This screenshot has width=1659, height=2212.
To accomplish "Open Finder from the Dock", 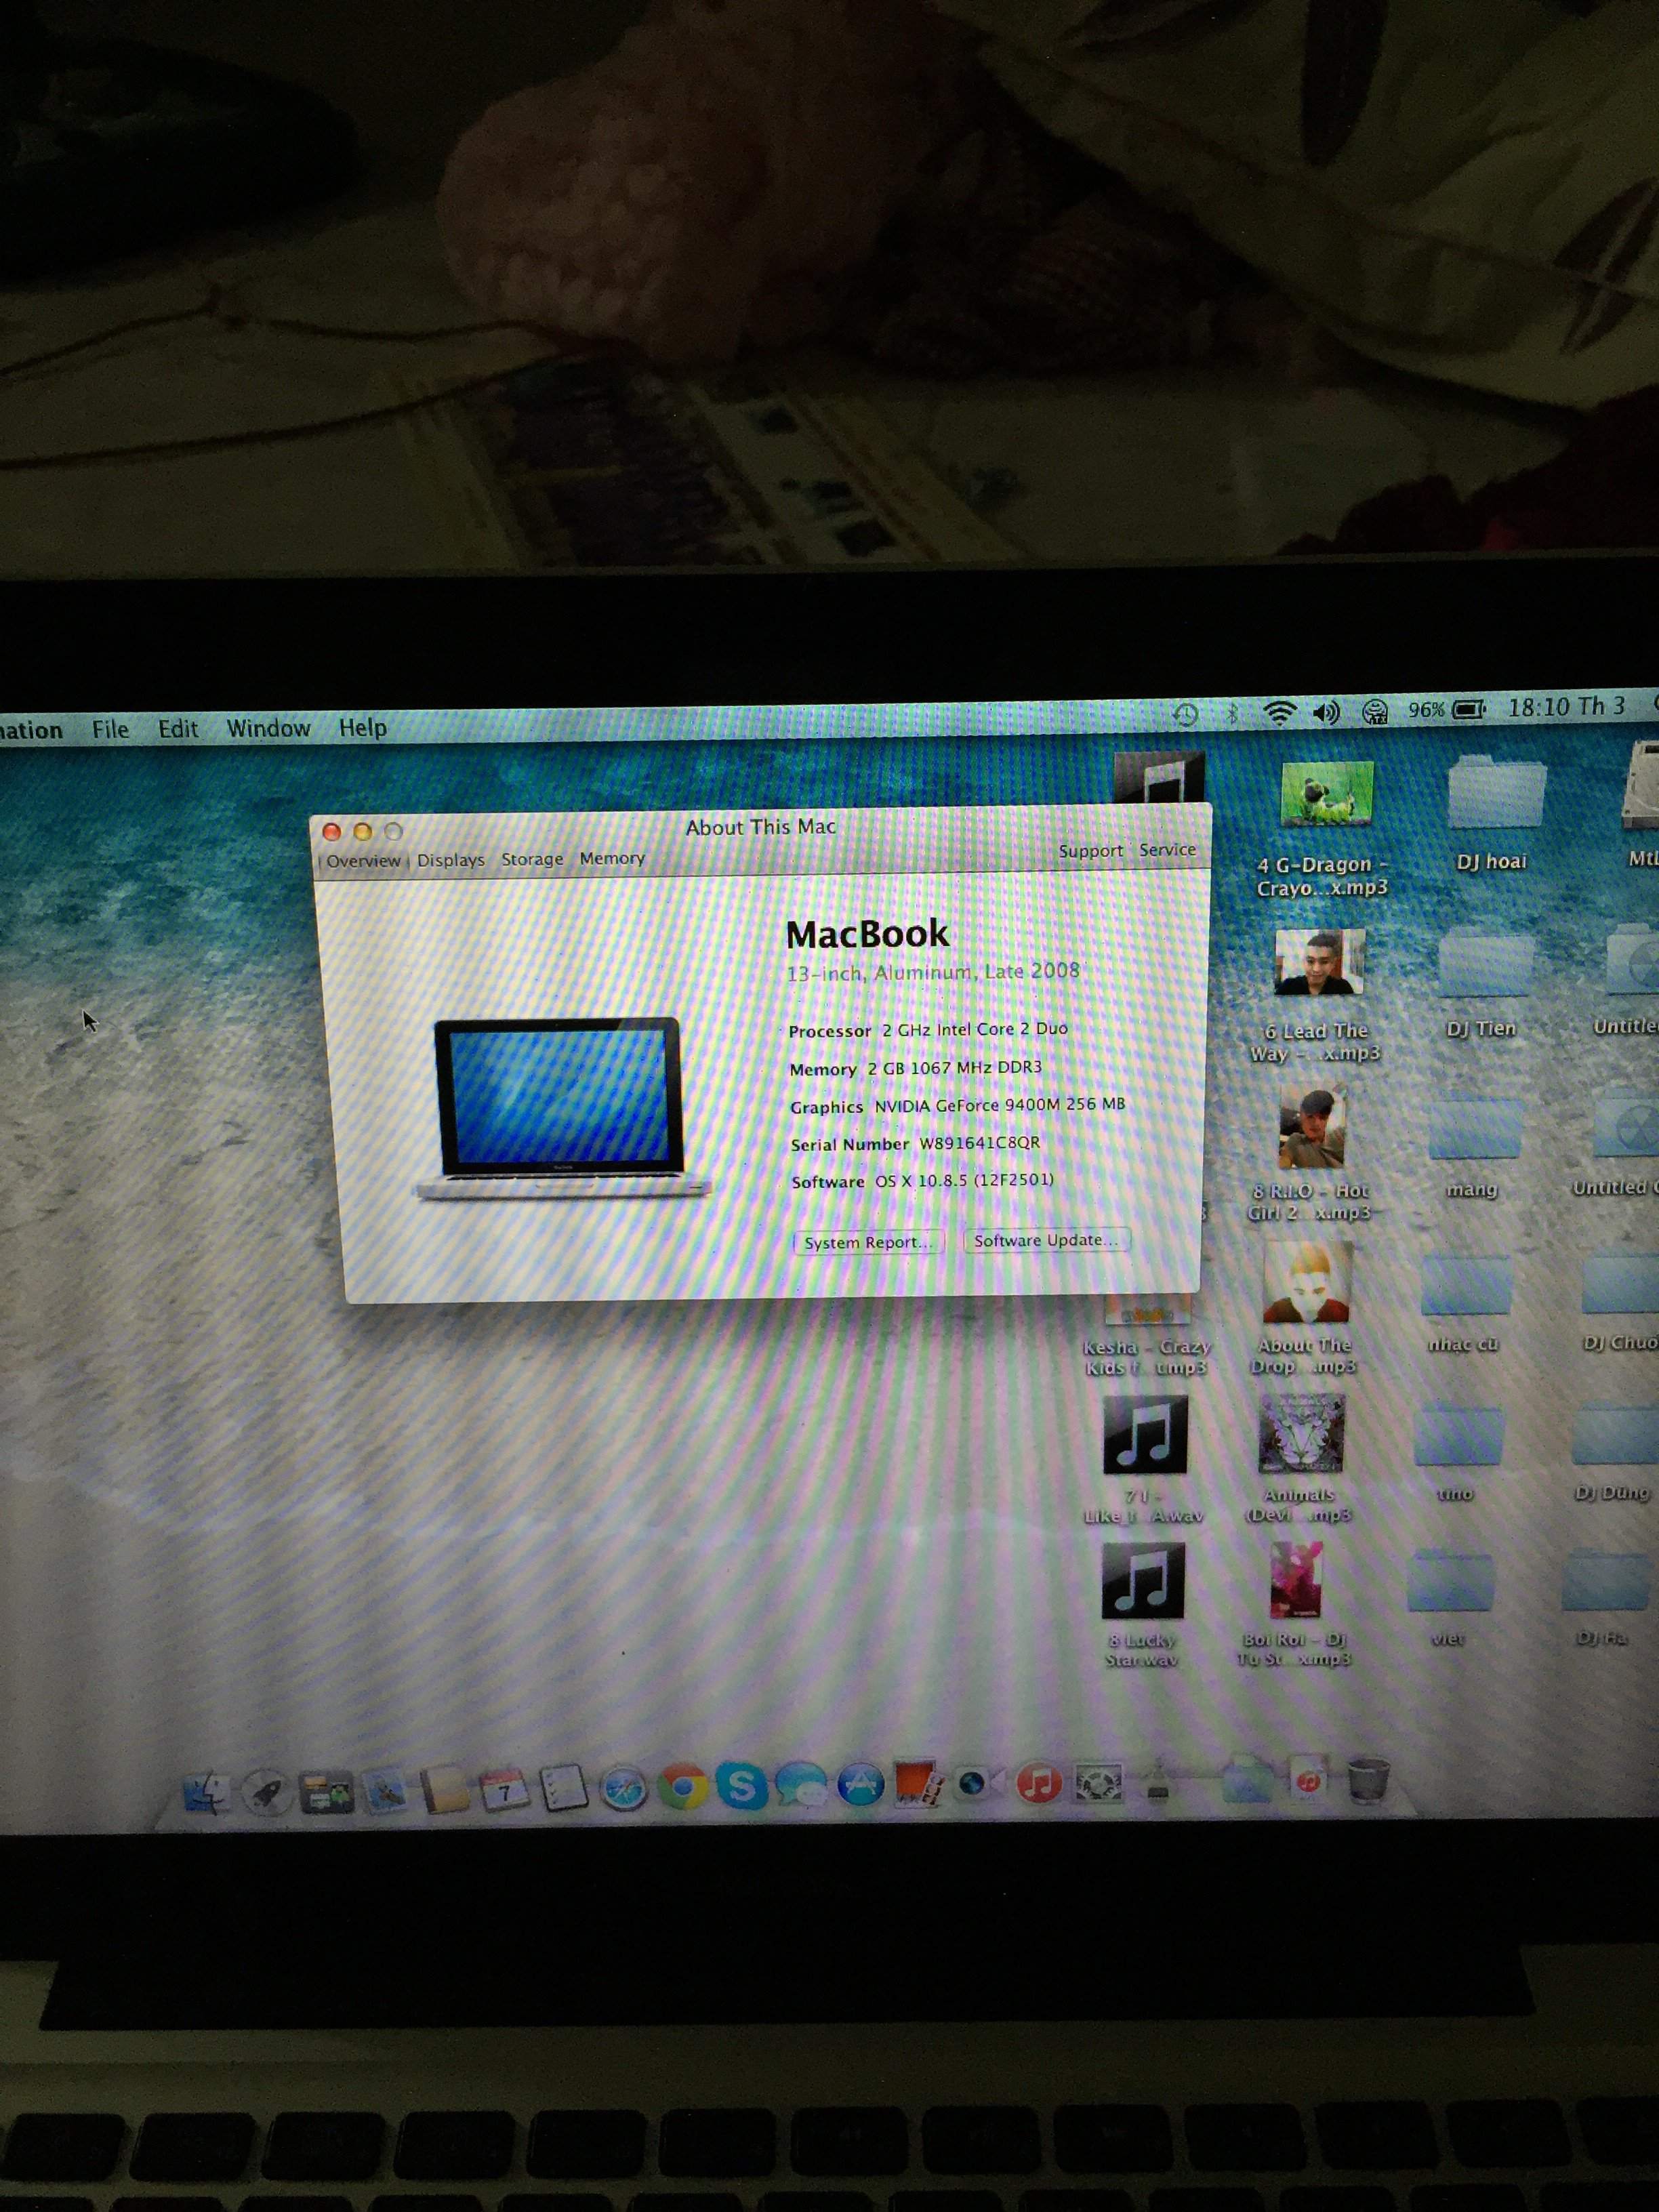I will click(206, 1791).
